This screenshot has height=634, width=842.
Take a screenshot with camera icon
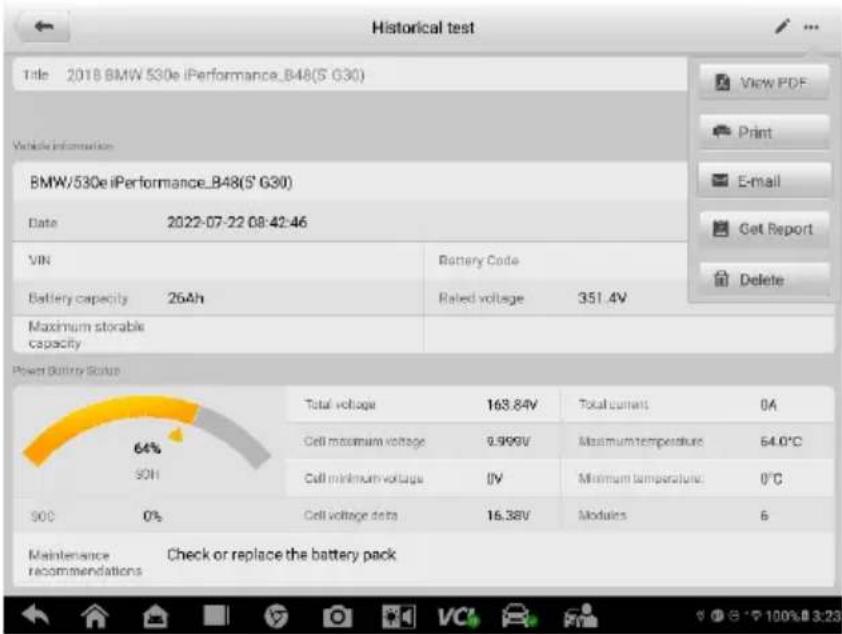(x=337, y=616)
